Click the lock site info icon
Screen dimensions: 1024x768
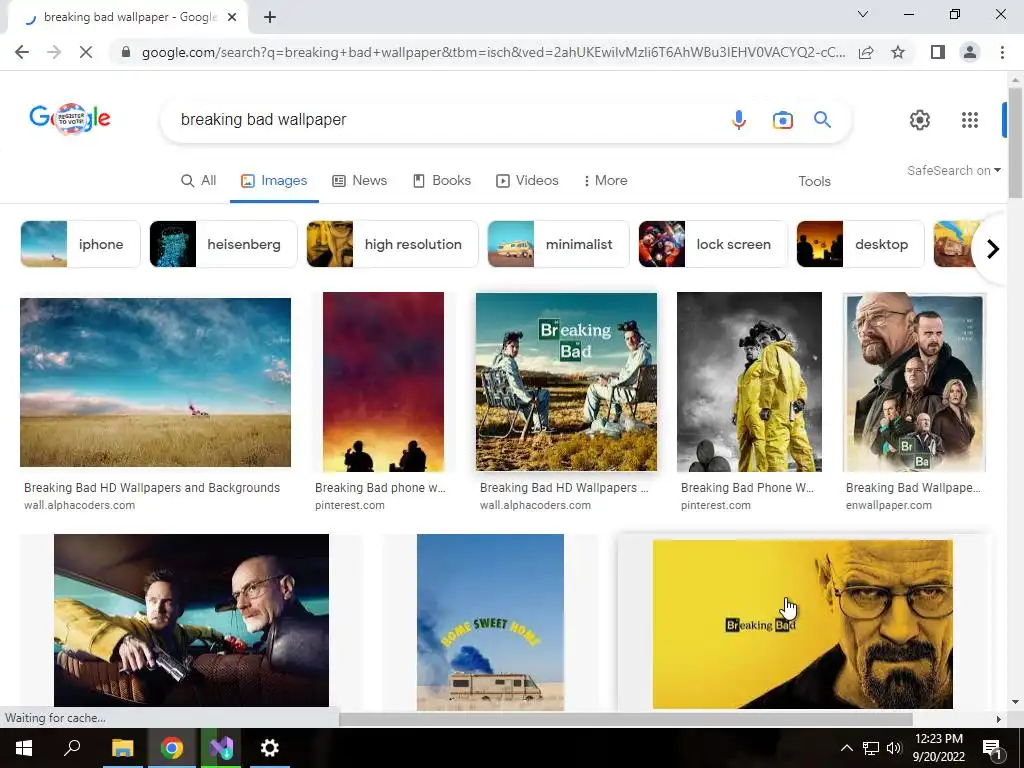(126, 52)
